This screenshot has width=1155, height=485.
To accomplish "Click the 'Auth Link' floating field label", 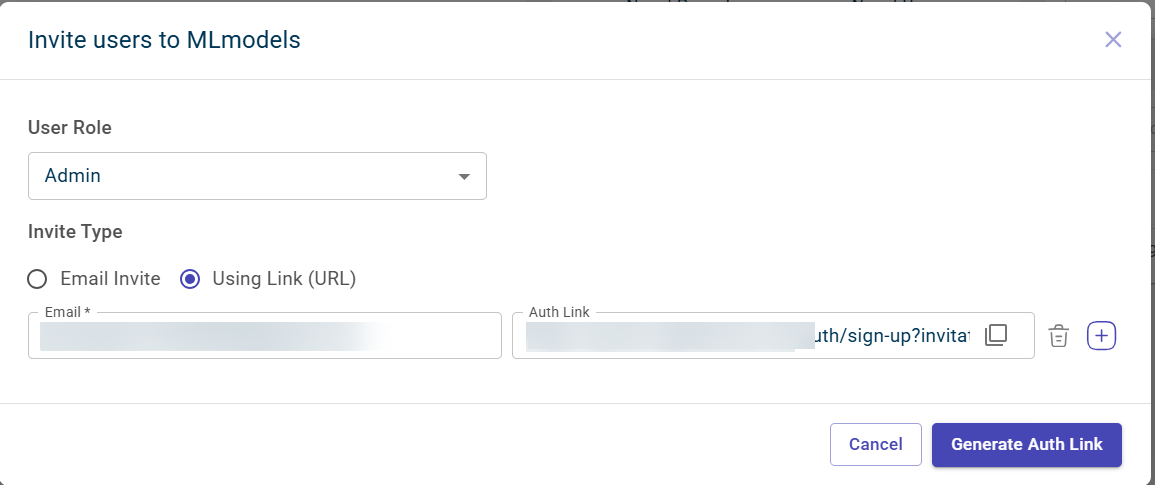I will 559,312.
